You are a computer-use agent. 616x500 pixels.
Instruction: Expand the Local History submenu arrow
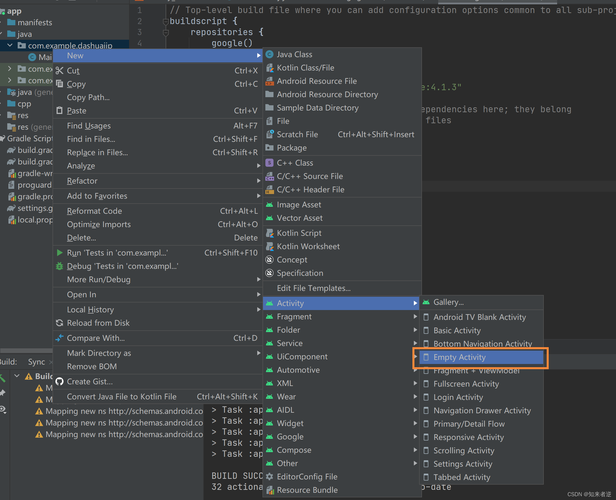[x=258, y=310]
